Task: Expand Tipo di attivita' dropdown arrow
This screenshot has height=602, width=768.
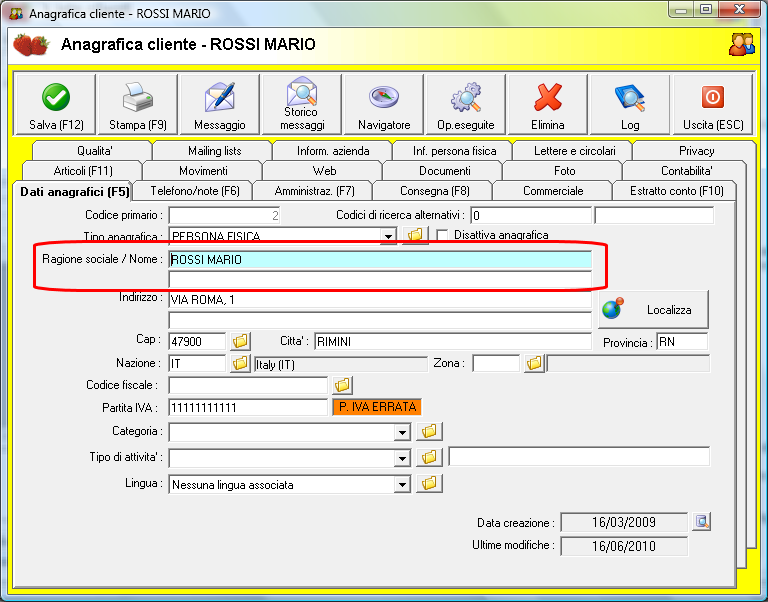Action: tap(402, 458)
